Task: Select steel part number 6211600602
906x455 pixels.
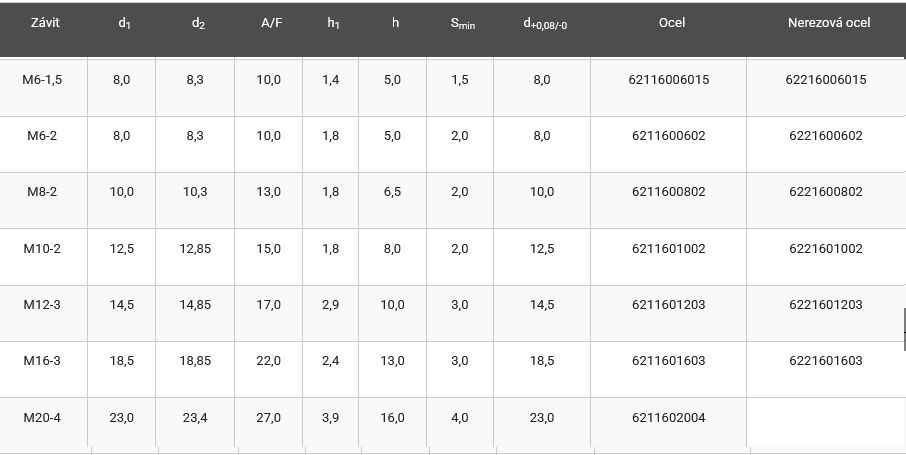Action: click(x=669, y=136)
